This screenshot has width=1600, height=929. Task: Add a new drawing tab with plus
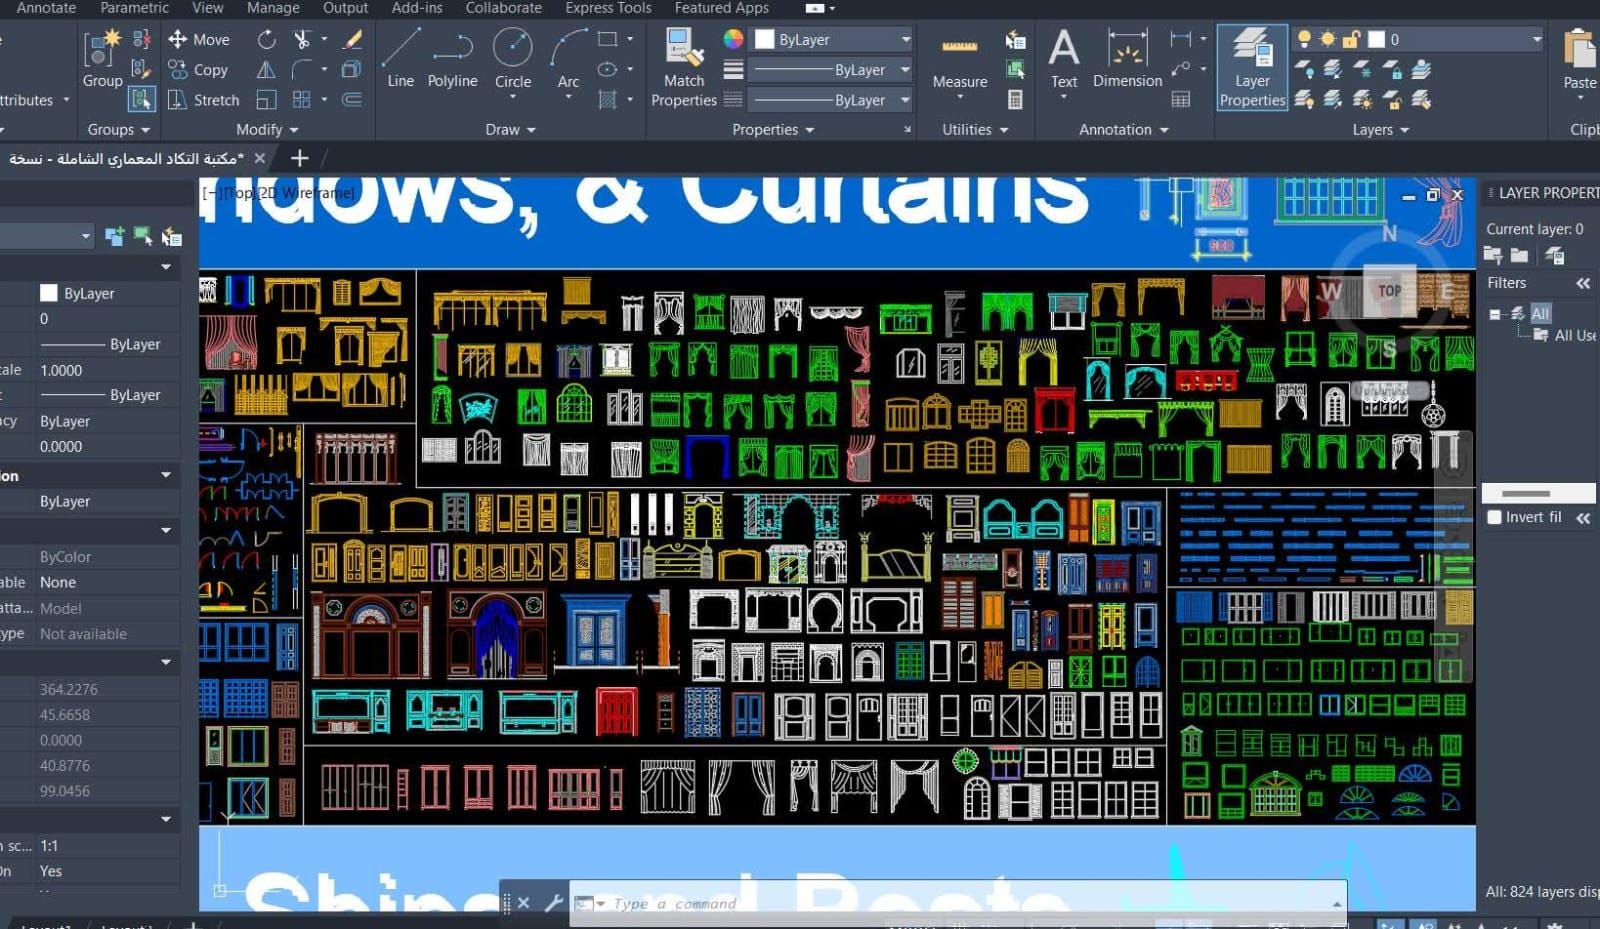[x=299, y=158]
